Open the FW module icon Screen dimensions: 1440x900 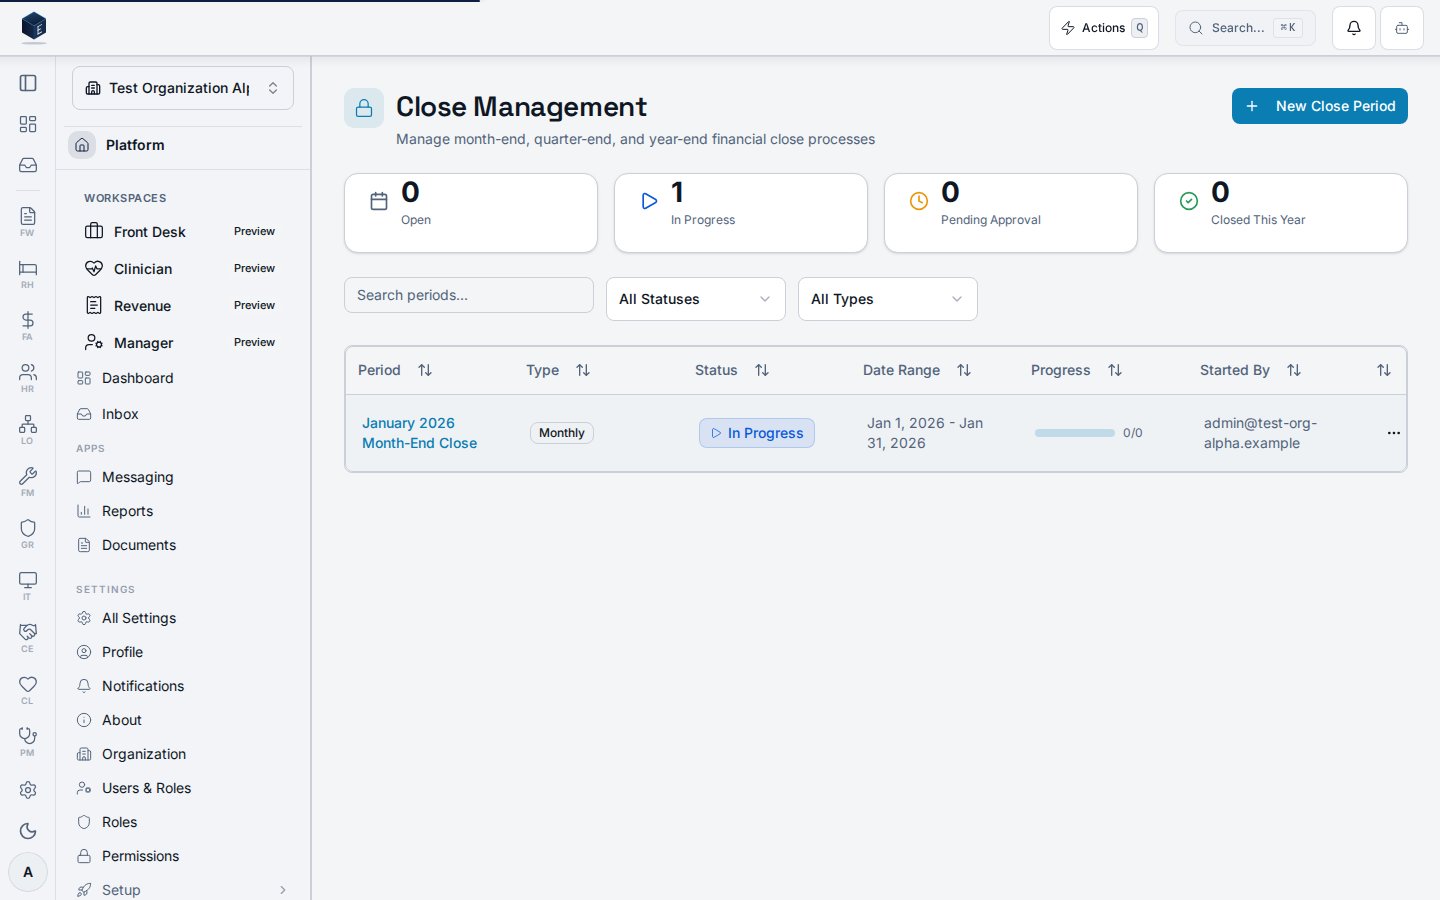click(x=28, y=221)
